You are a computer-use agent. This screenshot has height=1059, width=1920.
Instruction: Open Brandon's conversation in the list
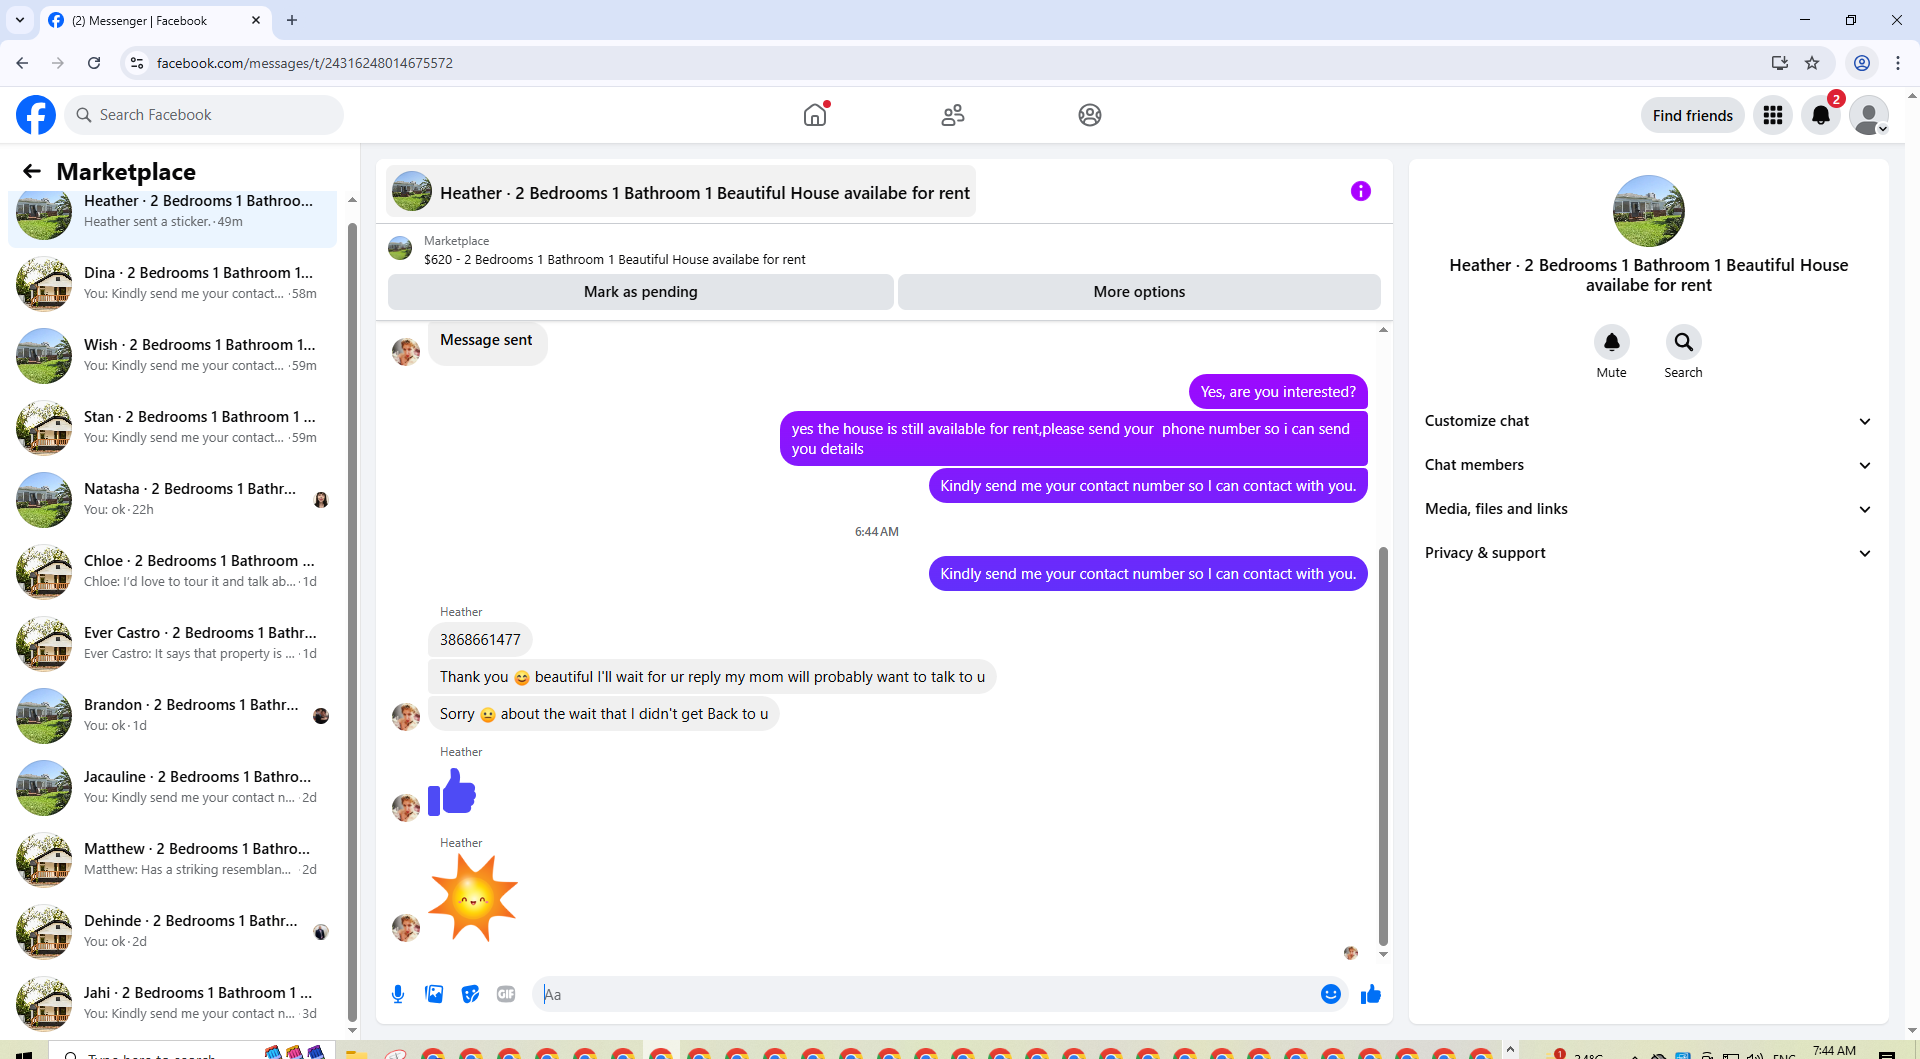(172, 715)
